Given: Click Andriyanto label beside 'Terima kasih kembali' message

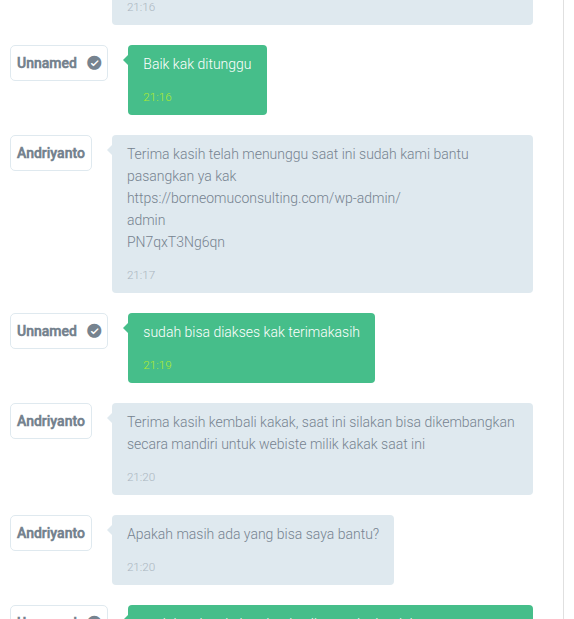Looking at the screenshot, I should [x=51, y=421].
